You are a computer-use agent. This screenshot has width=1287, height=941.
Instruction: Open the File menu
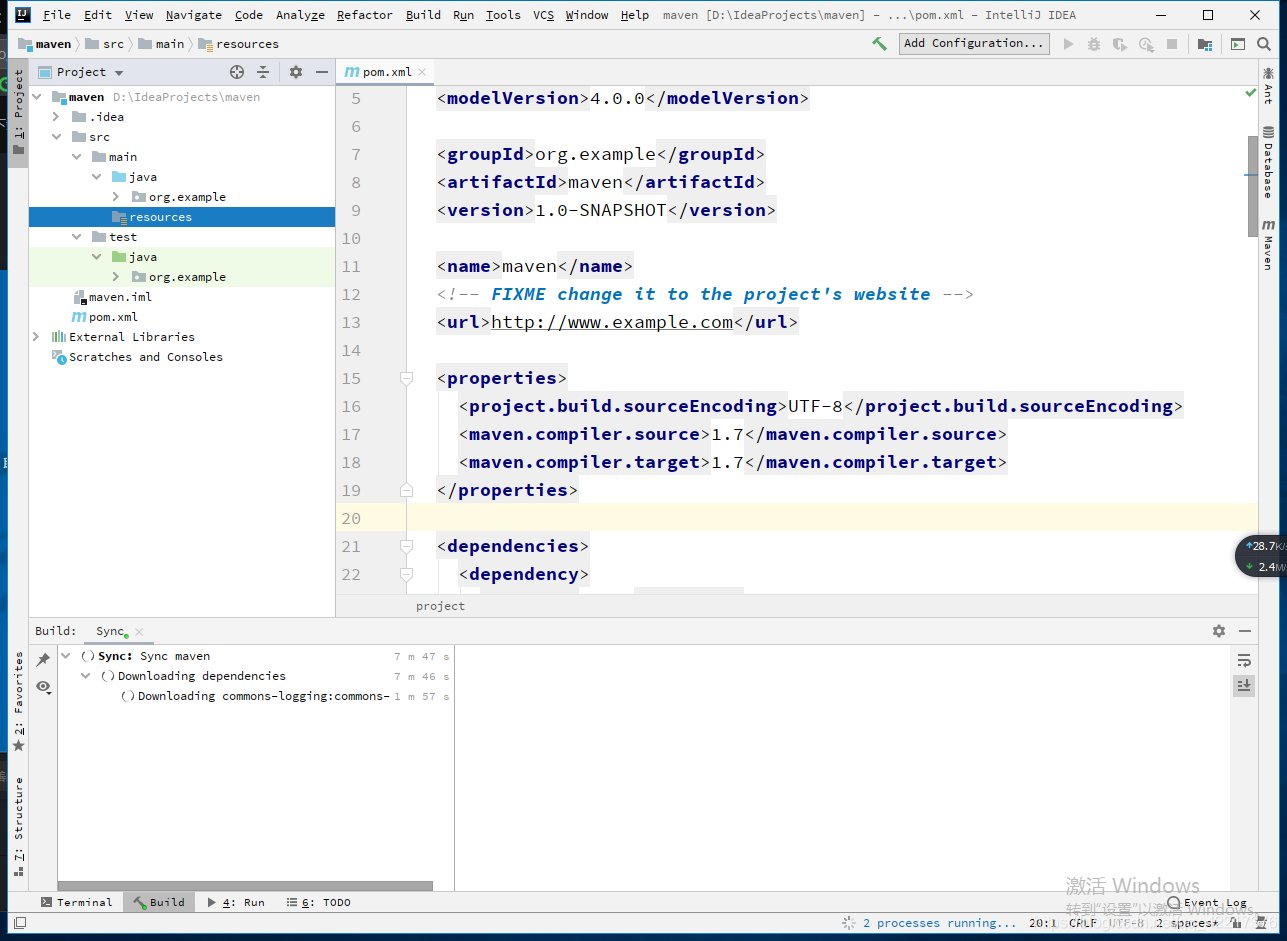pos(57,15)
